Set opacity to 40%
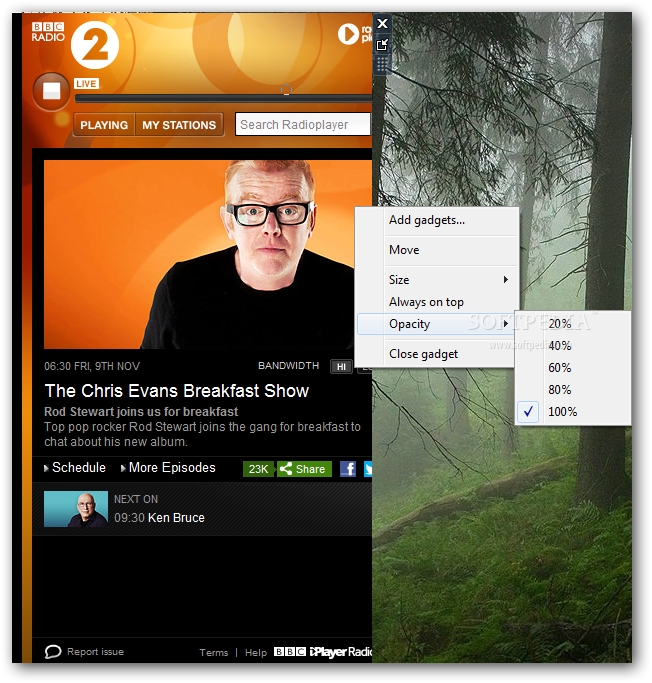 [573, 346]
